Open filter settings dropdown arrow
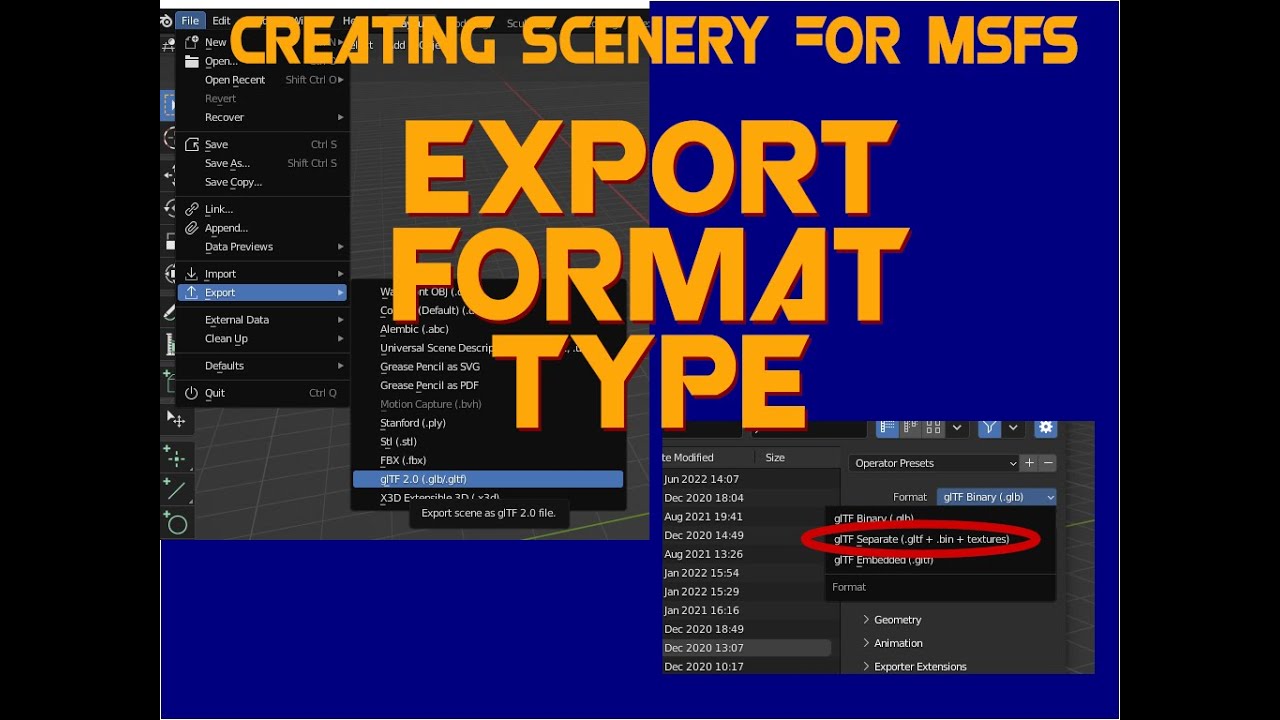Viewport: 1280px width, 720px height. pos(1013,427)
